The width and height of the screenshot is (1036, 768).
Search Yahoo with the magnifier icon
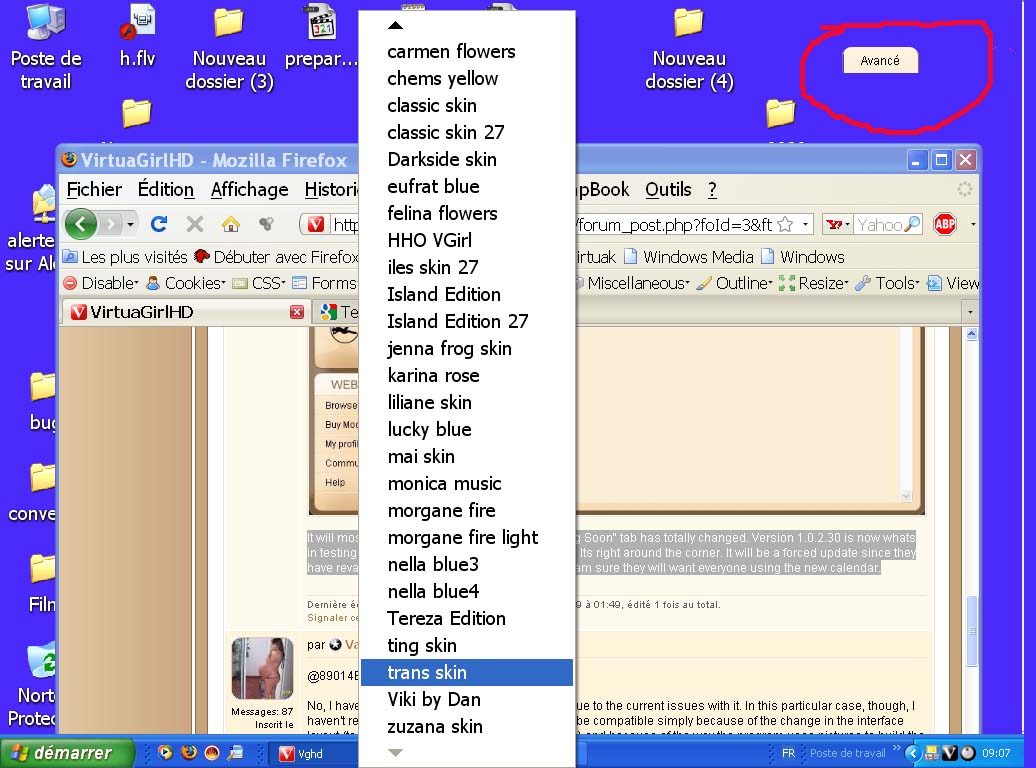tap(912, 225)
